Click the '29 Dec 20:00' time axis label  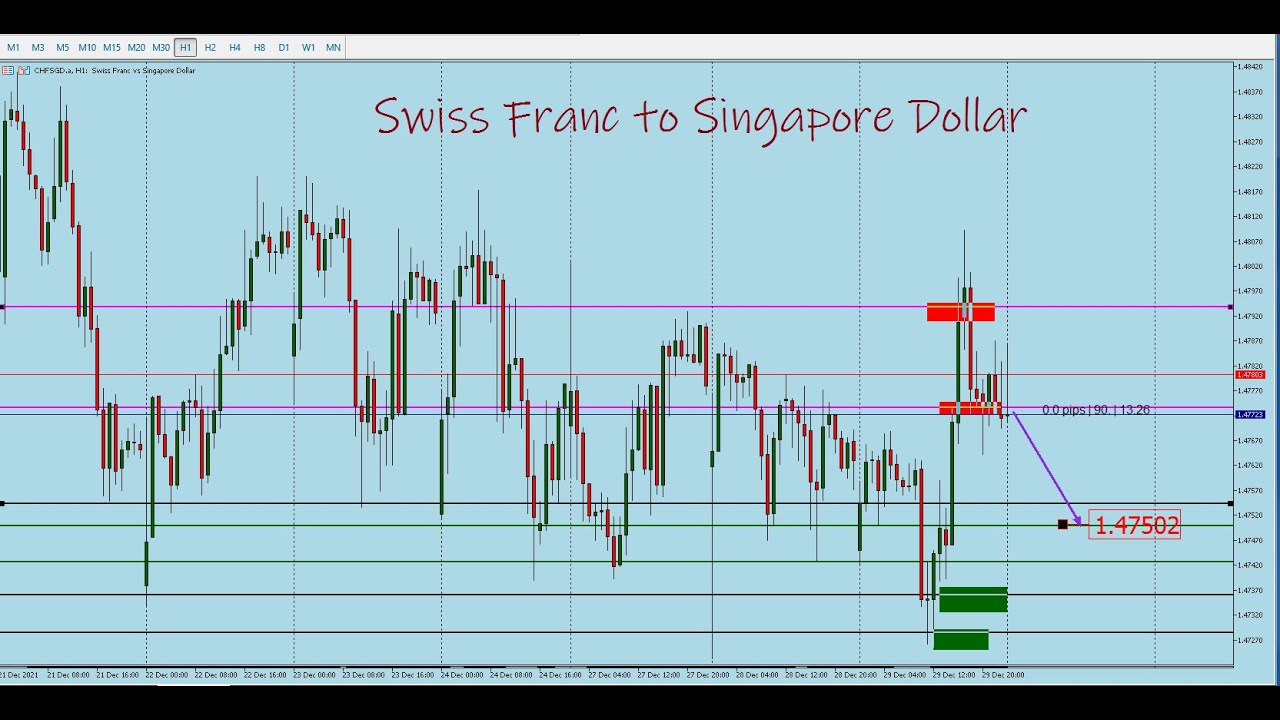[1003, 675]
